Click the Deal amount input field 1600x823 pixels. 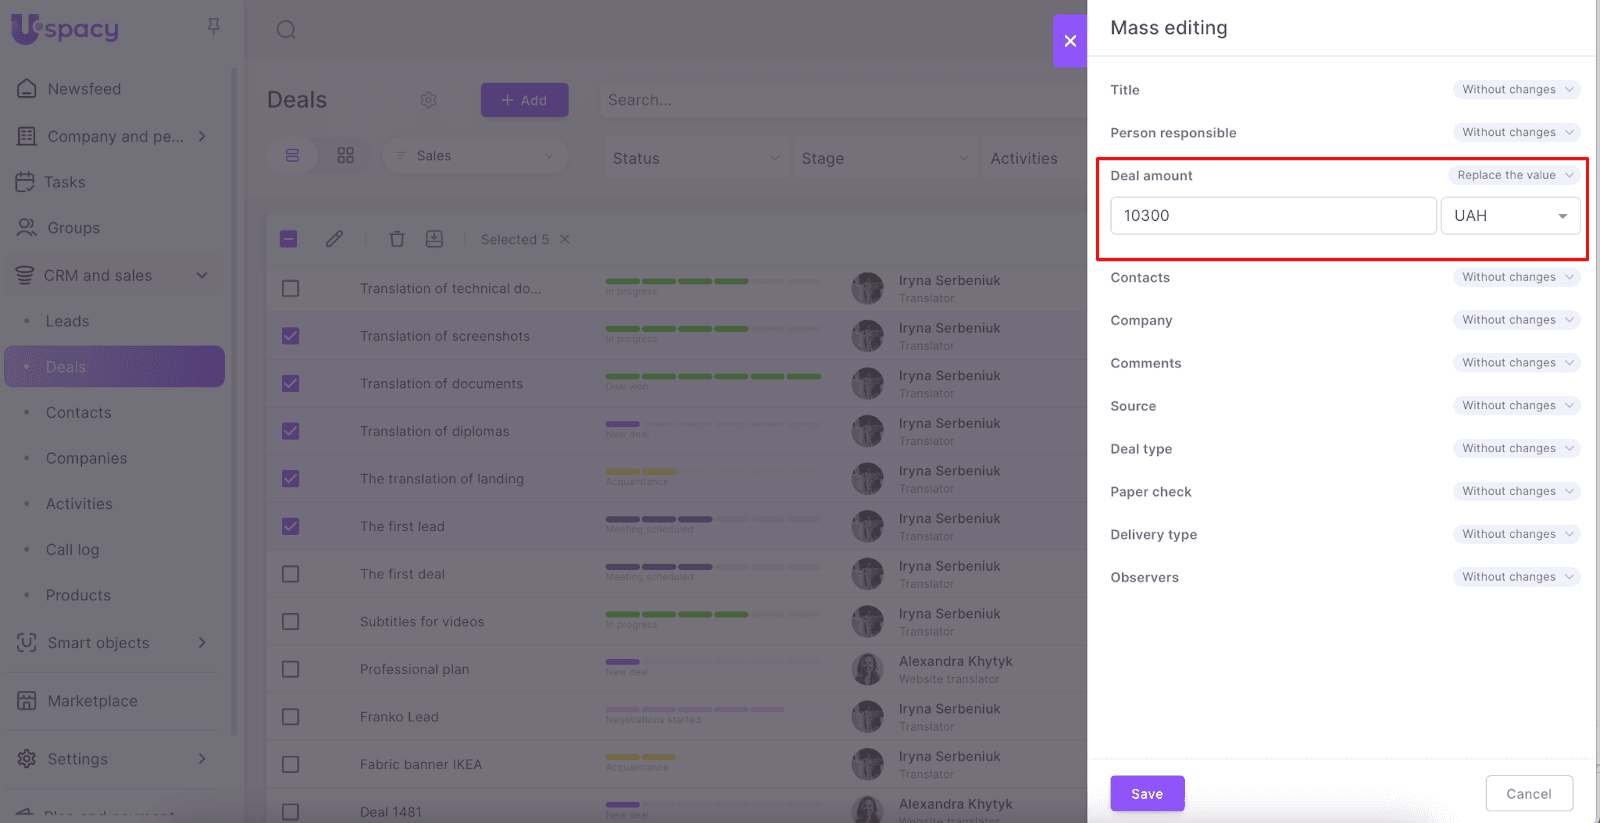click(x=1272, y=216)
